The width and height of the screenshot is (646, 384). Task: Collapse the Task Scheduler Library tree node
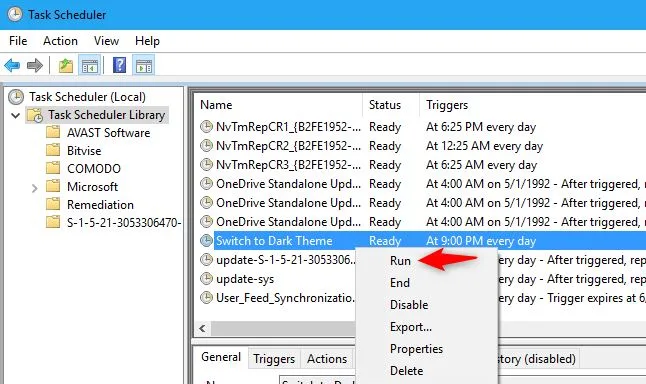click(16, 115)
